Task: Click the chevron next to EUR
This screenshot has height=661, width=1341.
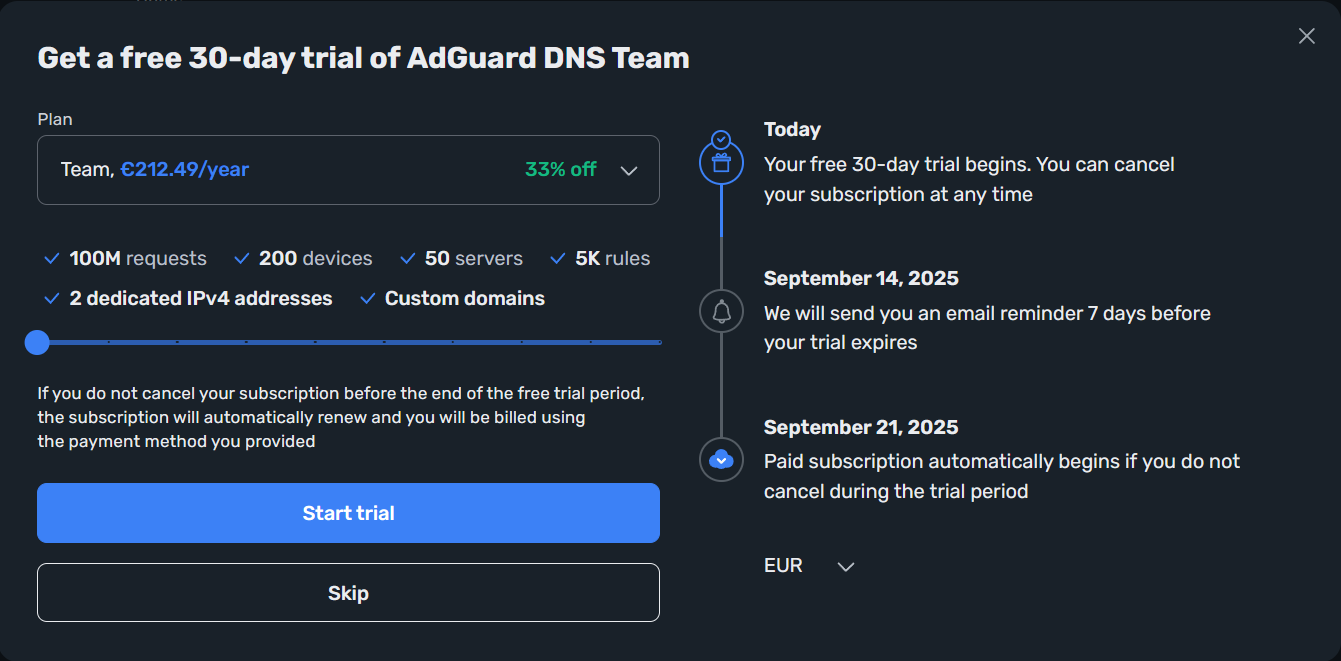Action: coord(846,567)
